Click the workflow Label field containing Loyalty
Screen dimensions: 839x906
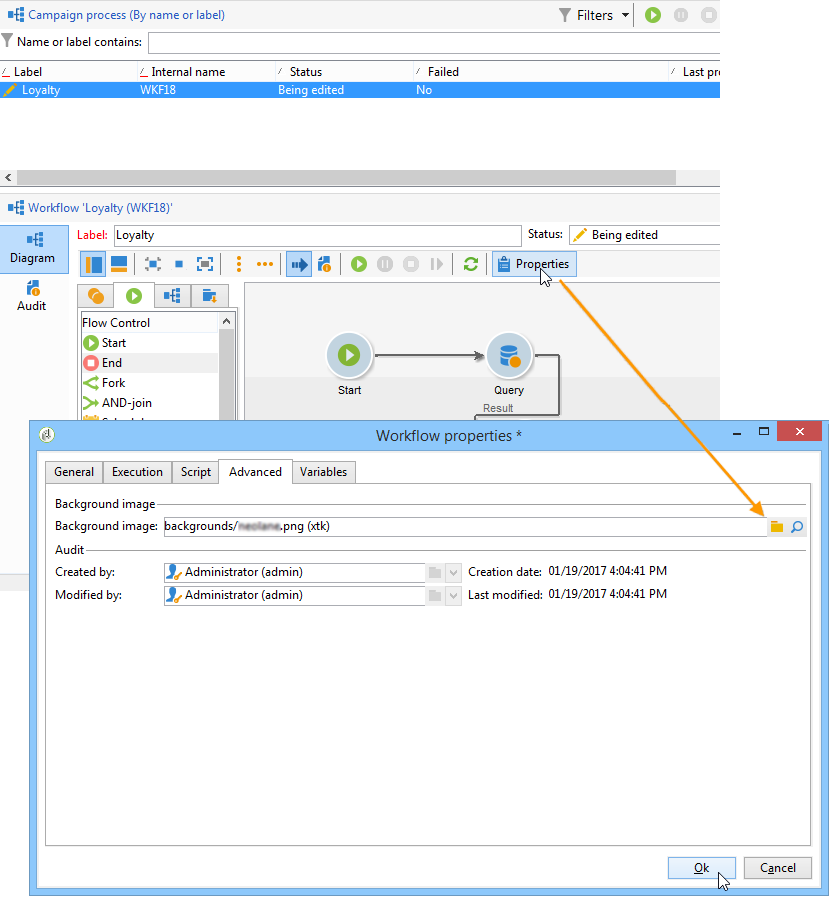coord(317,236)
